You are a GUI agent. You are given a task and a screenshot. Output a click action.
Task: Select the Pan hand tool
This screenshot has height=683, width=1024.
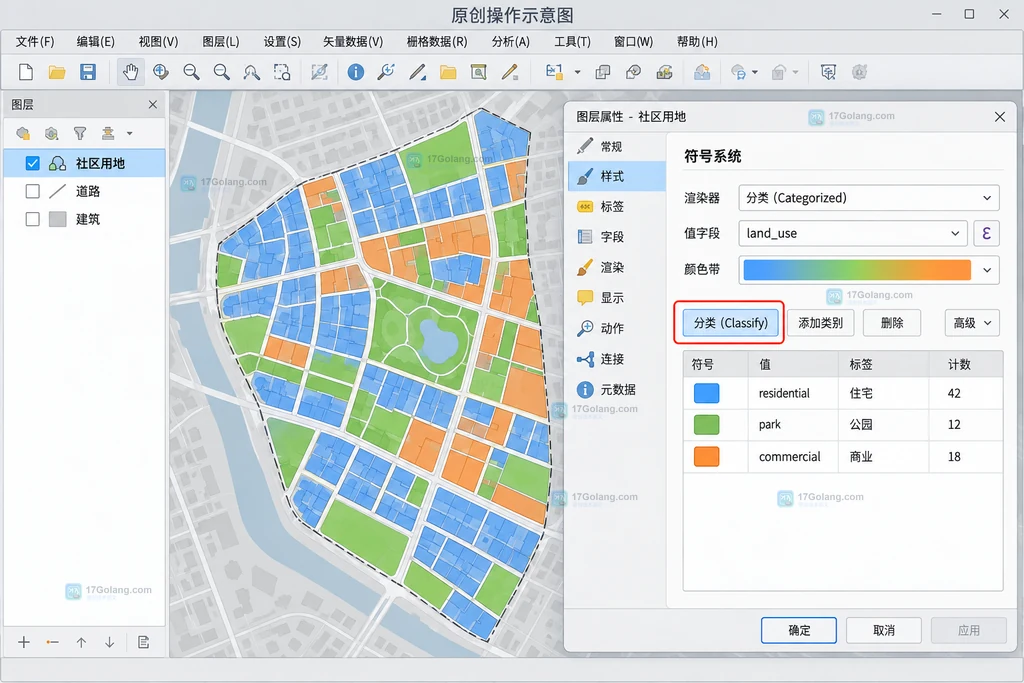click(131, 72)
